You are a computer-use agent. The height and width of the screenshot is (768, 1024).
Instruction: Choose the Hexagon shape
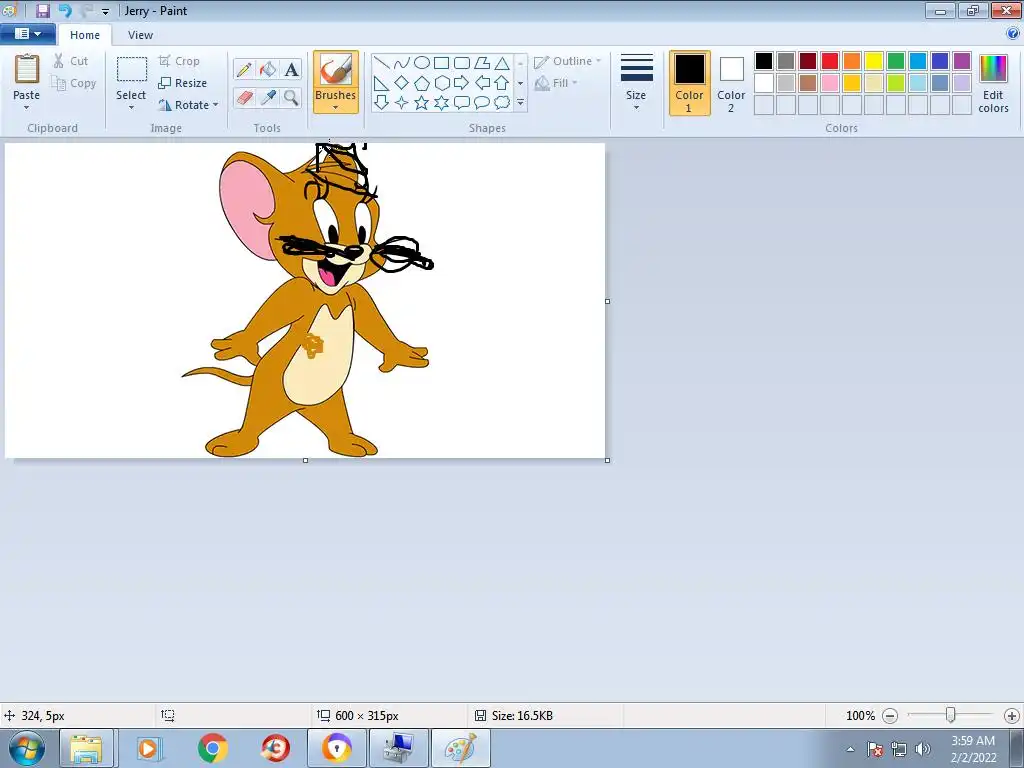[441, 83]
